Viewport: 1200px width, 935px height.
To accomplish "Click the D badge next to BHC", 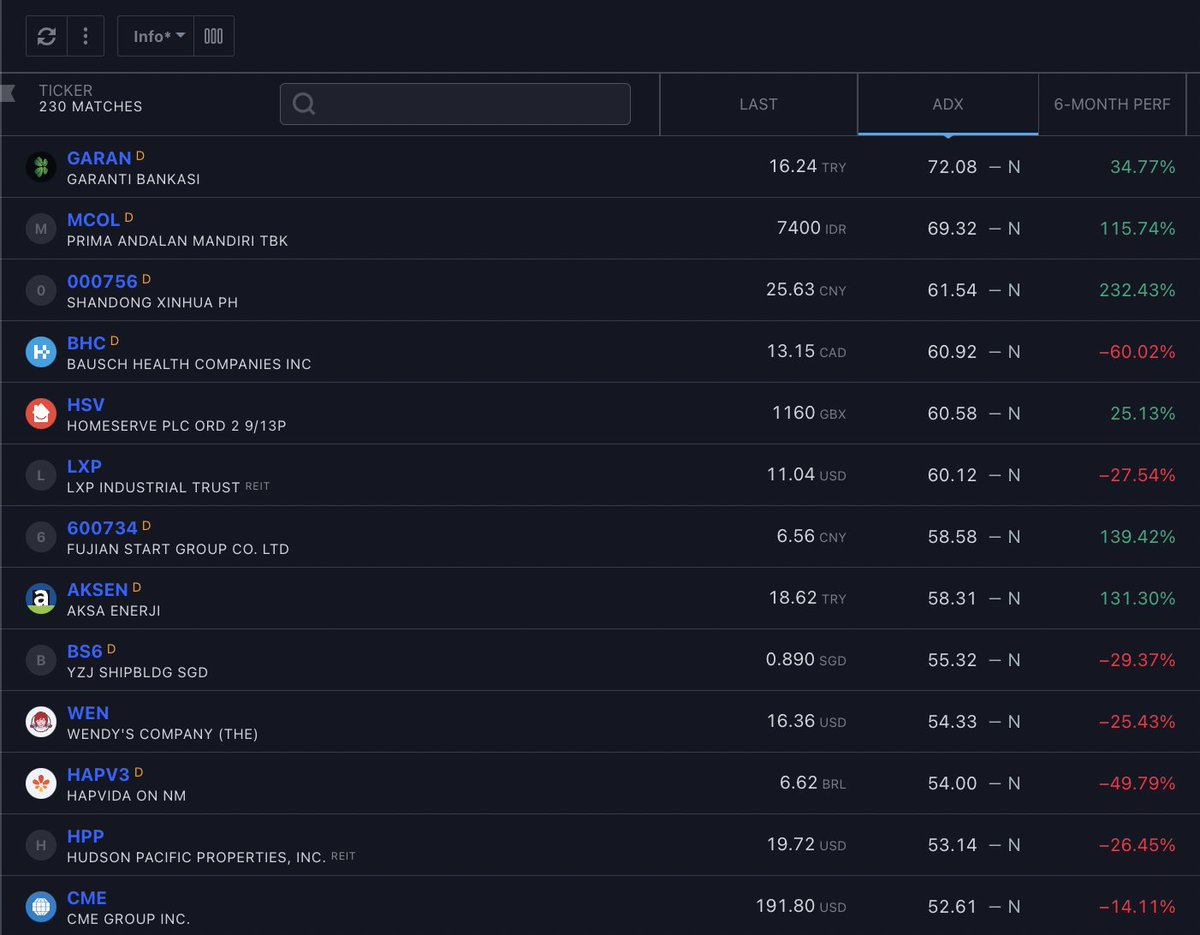I will click(x=114, y=341).
